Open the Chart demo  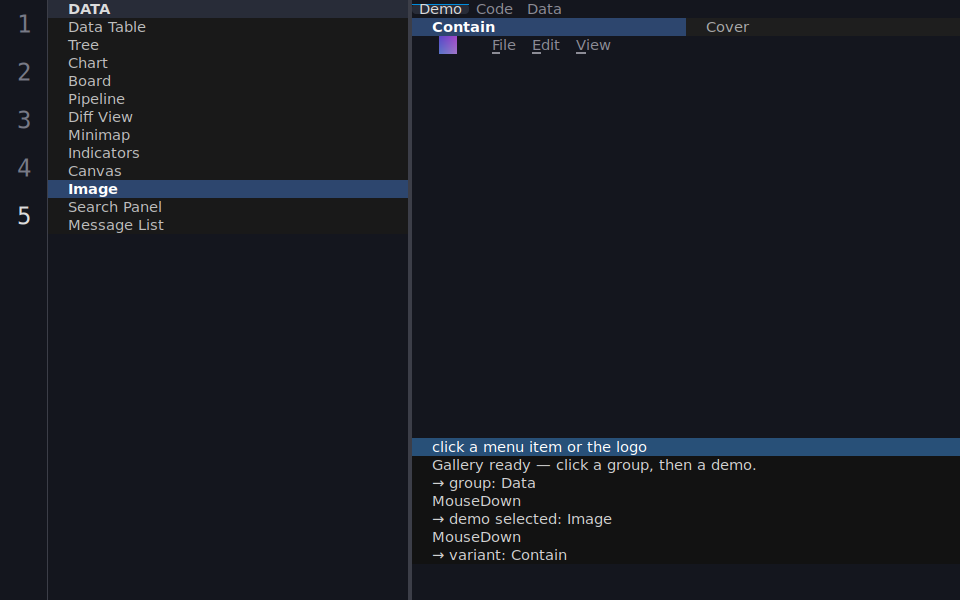point(228,63)
